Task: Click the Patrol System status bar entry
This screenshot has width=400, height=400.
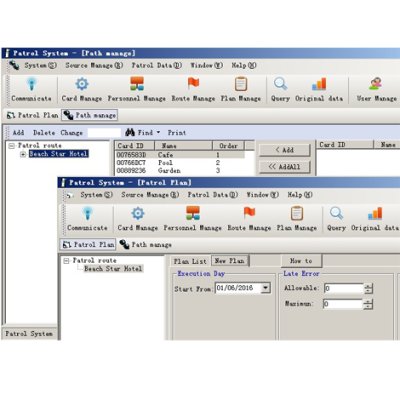Action: pos(29,334)
